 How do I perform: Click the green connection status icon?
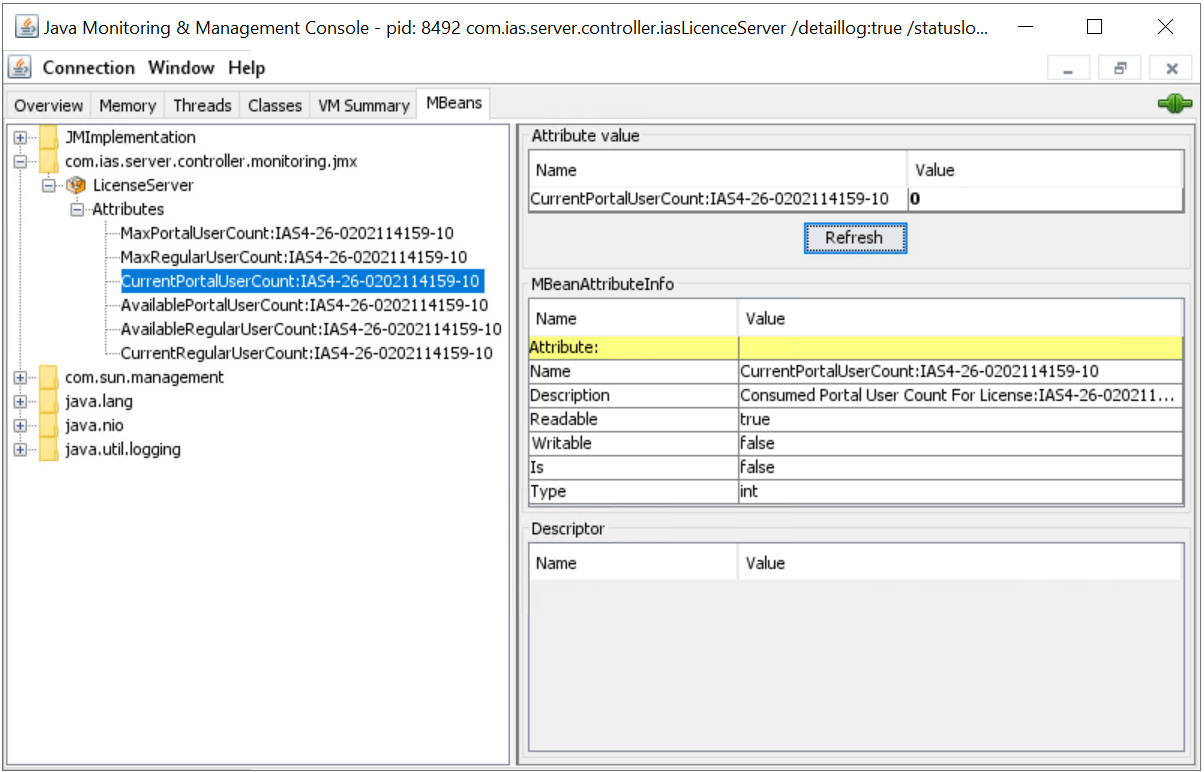click(1174, 104)
